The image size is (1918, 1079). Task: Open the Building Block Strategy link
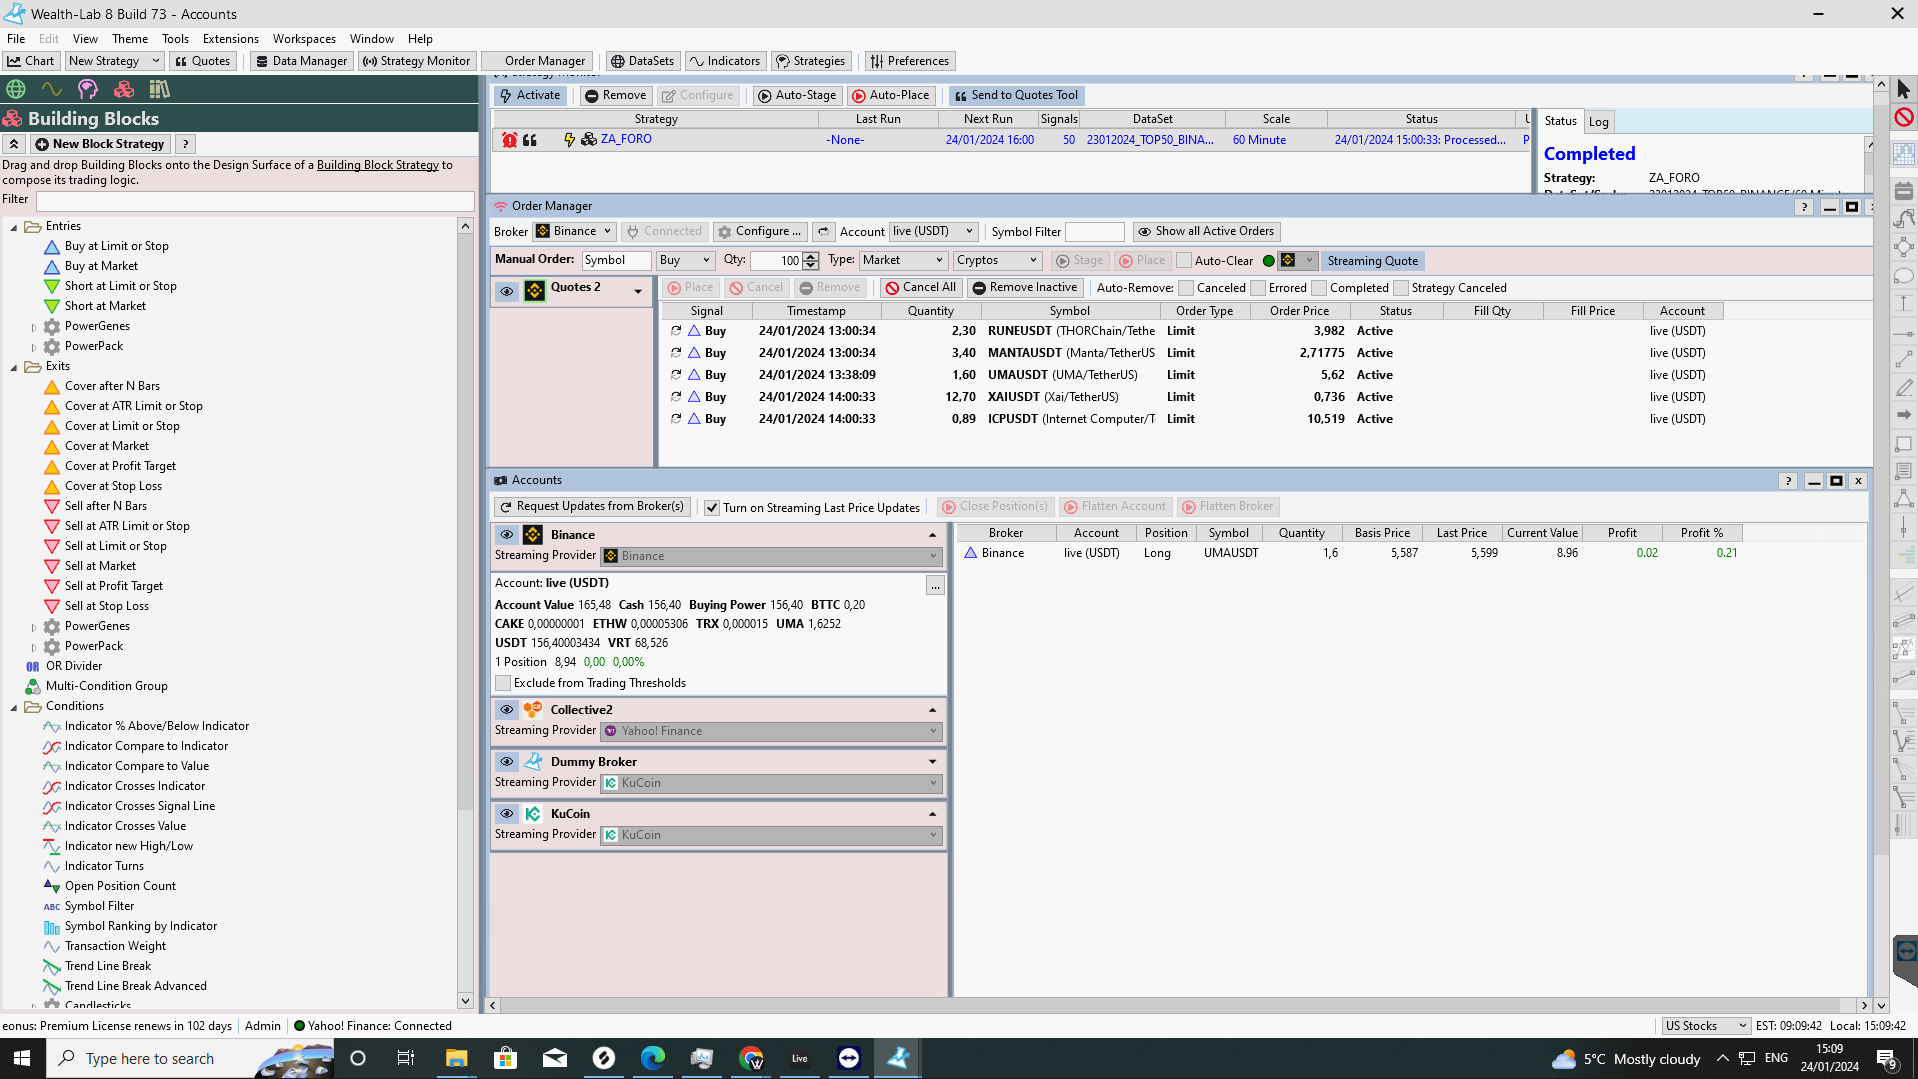coord(377,165)
